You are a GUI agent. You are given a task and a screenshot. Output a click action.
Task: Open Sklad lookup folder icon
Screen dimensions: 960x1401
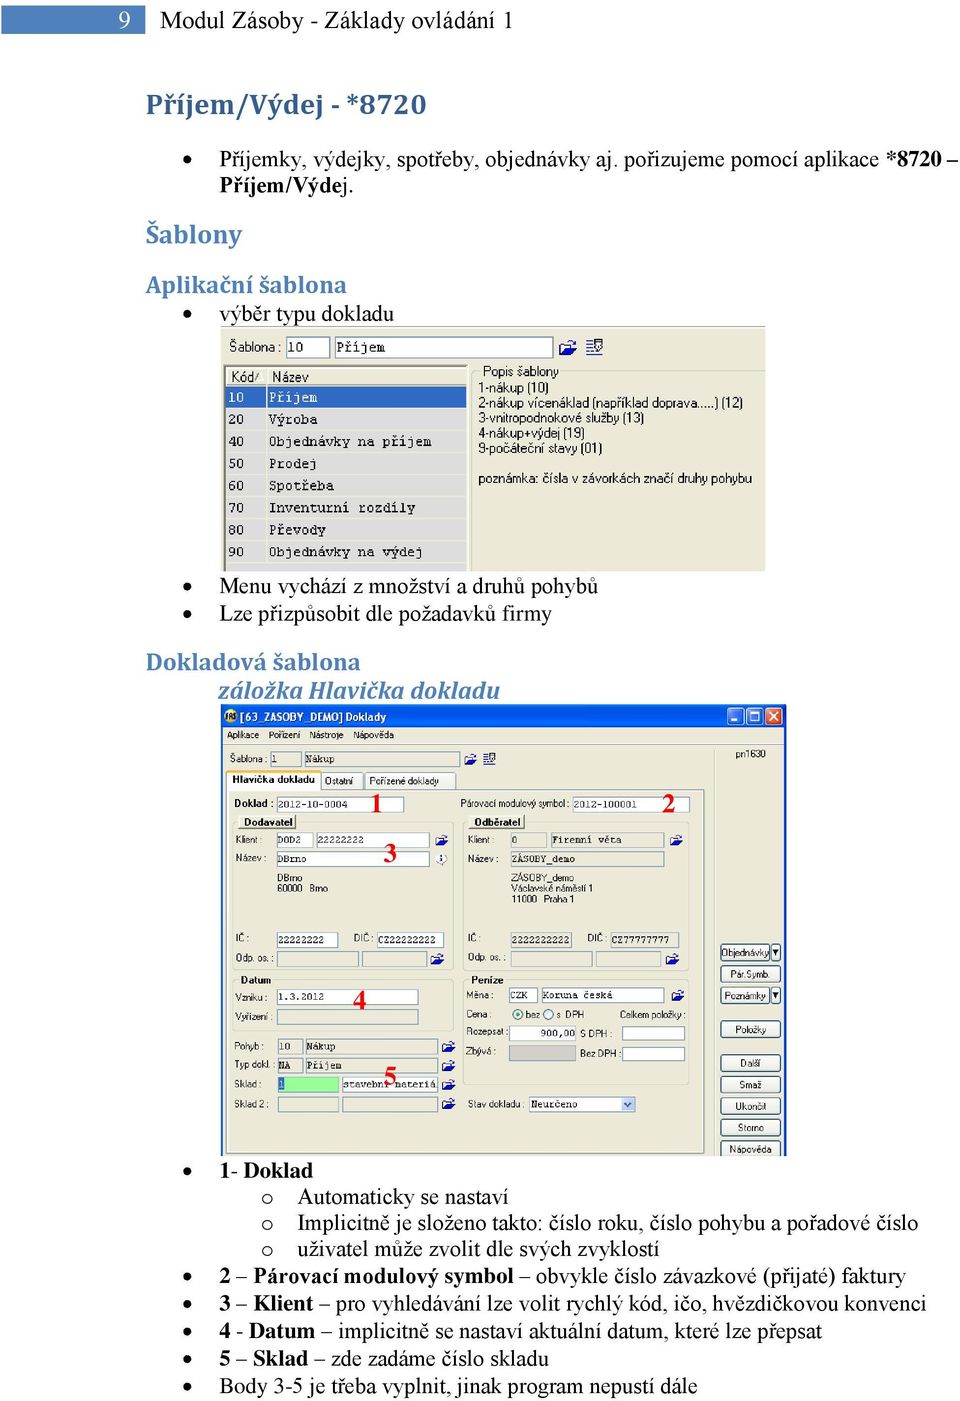point(448,1085)
